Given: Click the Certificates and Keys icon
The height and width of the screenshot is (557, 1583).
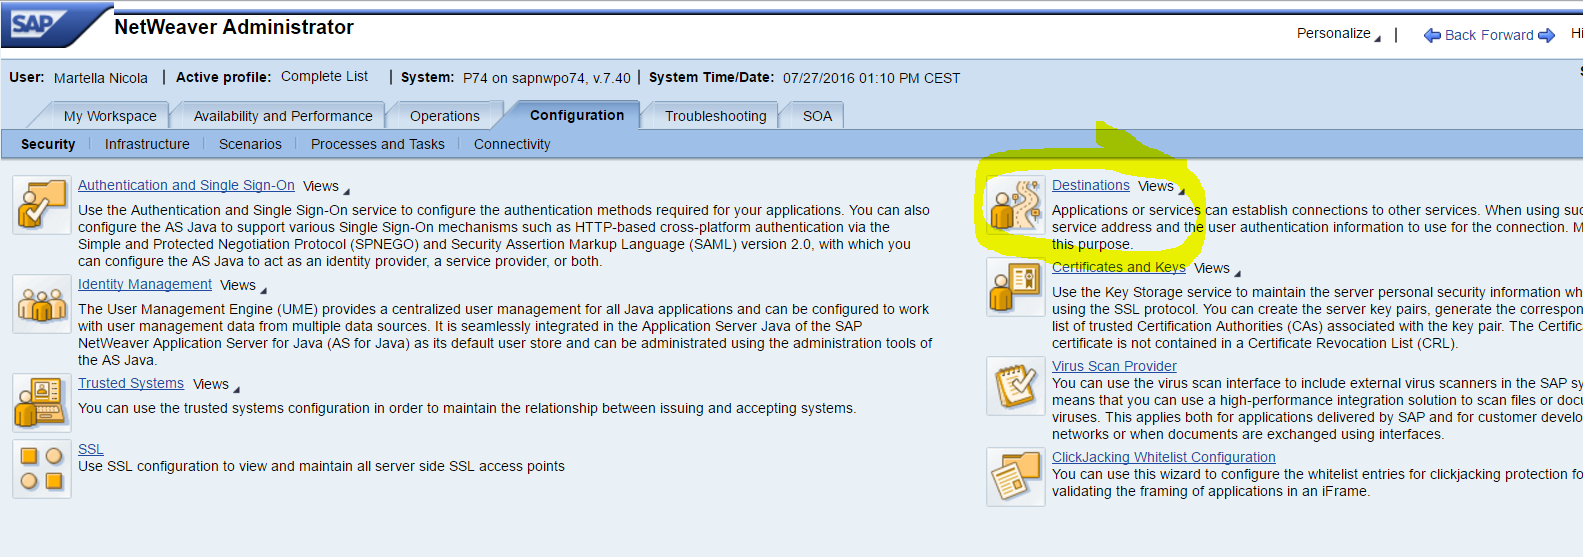Looking at the screenshot, I should 1016,287.
